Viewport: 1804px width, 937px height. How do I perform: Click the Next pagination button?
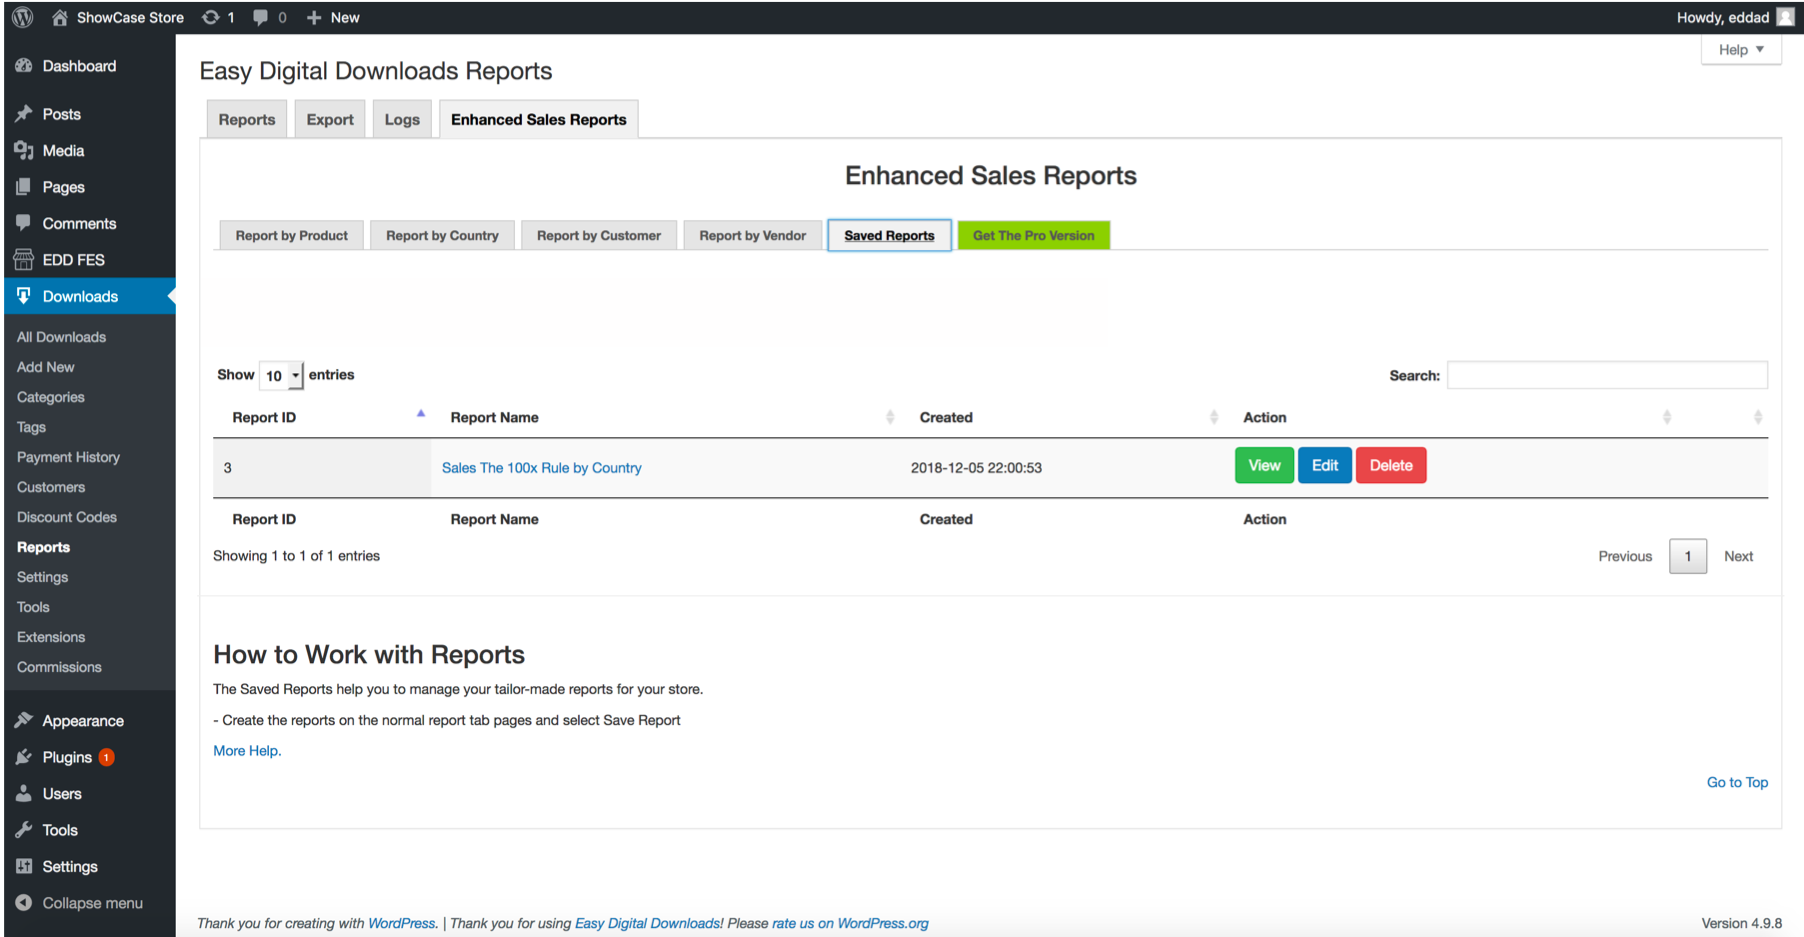1738,556
